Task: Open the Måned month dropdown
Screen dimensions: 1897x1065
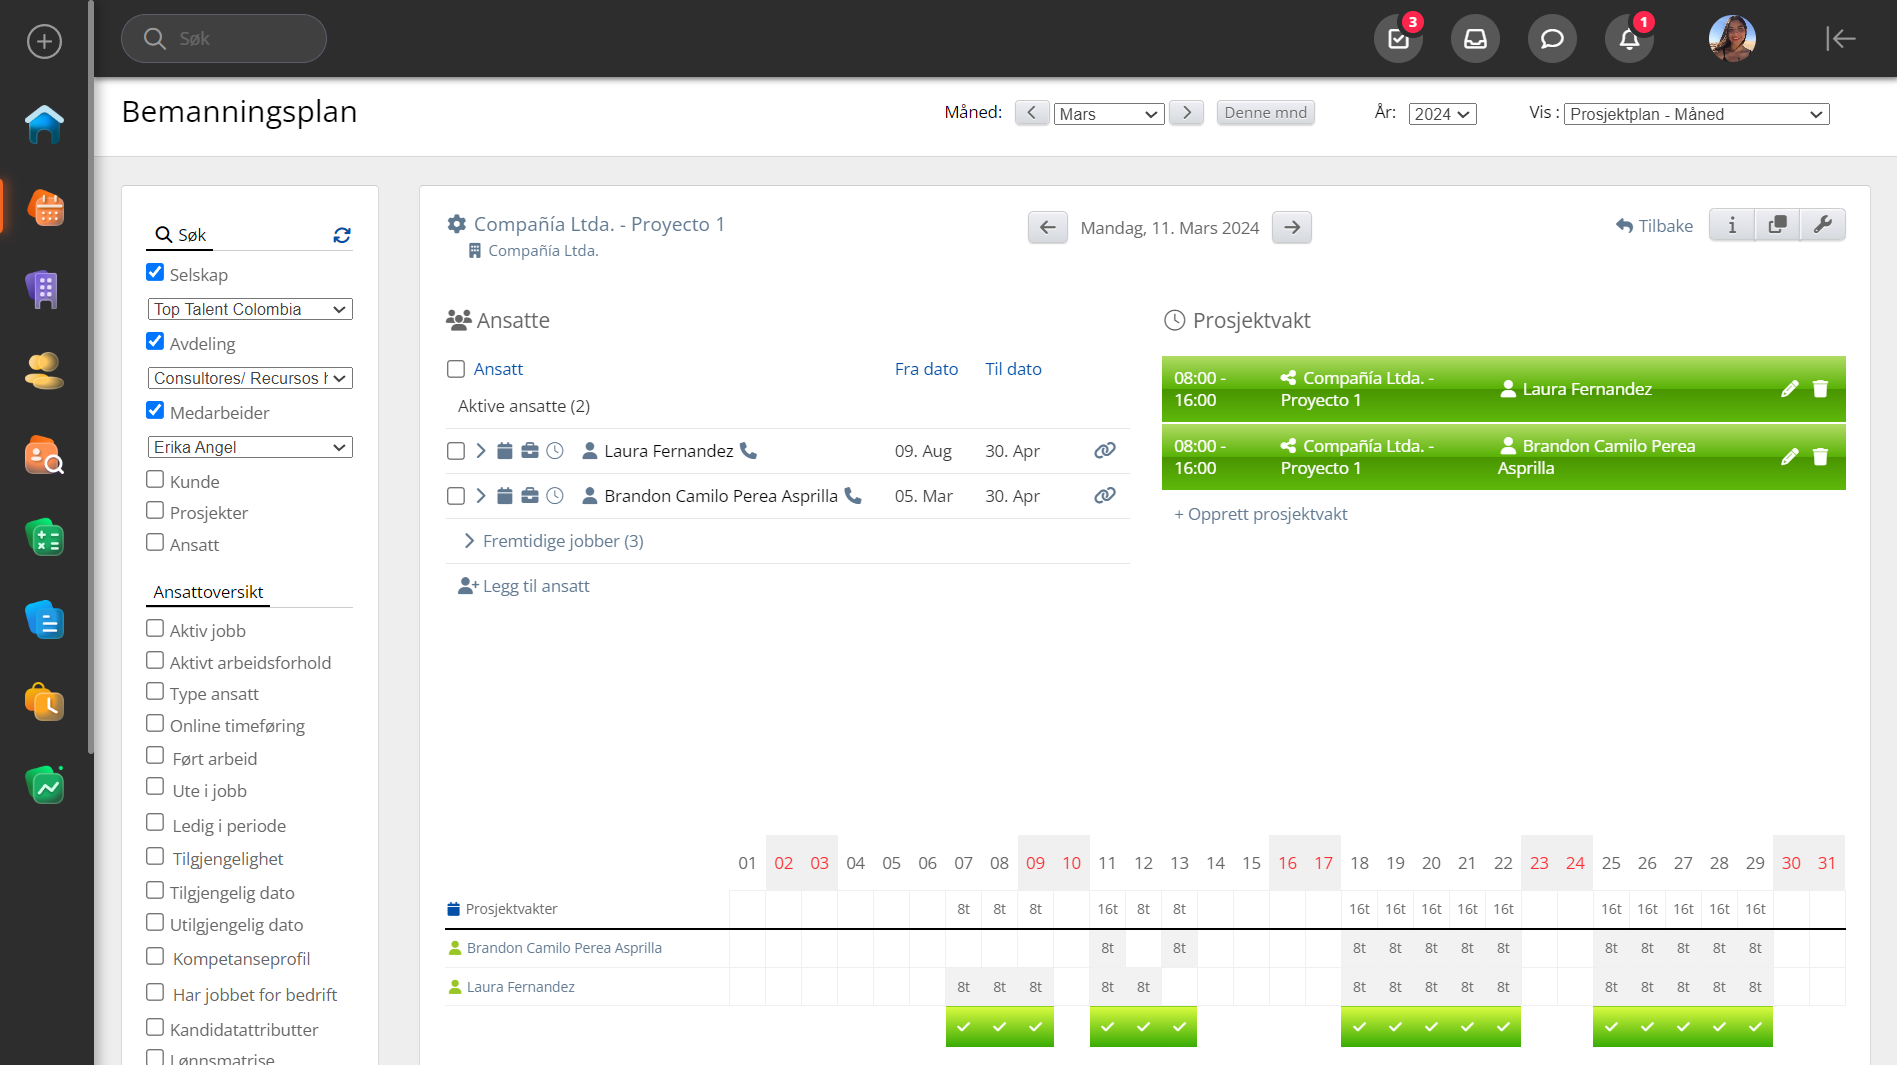Action: click(x=1108, y=114)
